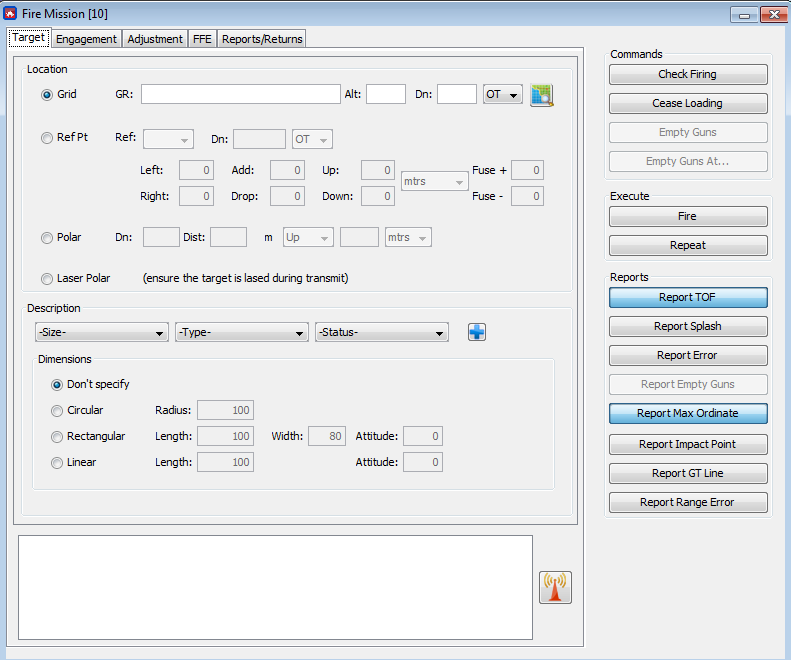Open the map grid picker icon
Image resolution: width=791 pixels, height=660 pixels.
pos(542,95)
